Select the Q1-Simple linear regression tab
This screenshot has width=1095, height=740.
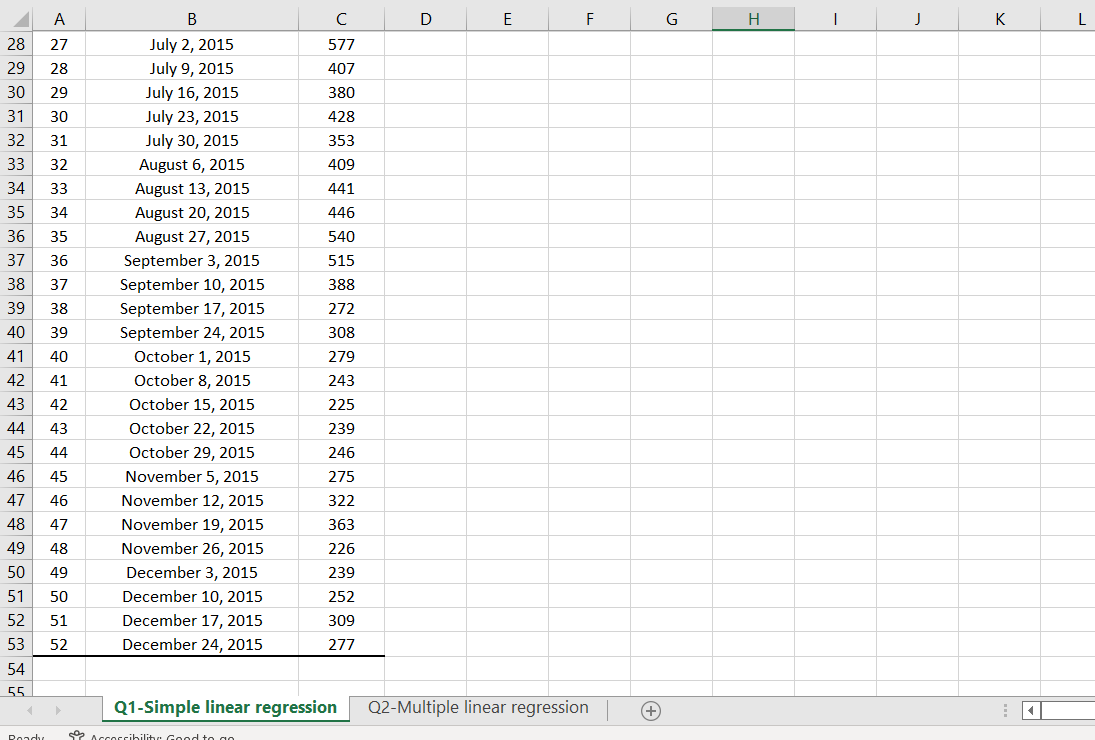point(224,707)
